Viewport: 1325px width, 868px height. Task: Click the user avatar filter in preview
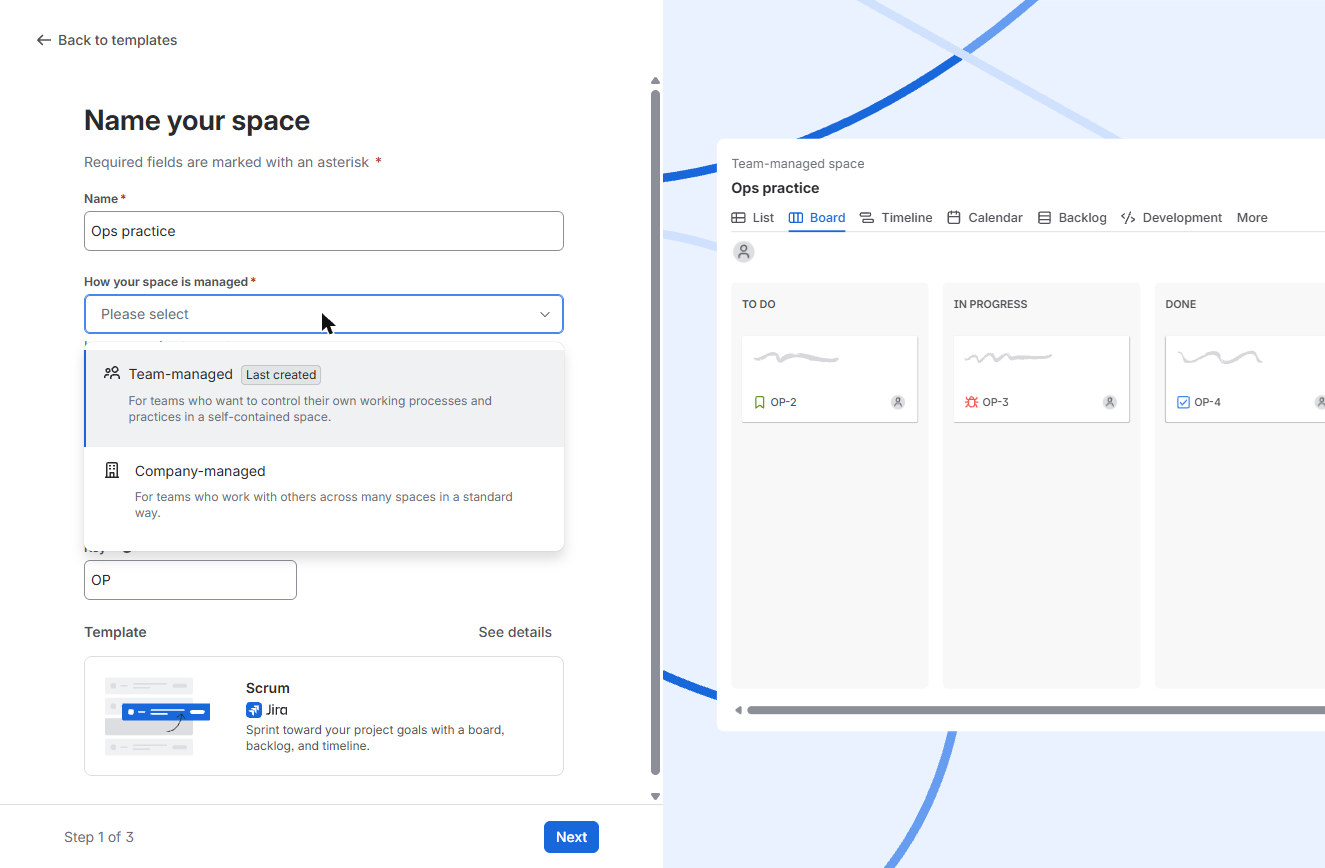click(x=743, y=252)
